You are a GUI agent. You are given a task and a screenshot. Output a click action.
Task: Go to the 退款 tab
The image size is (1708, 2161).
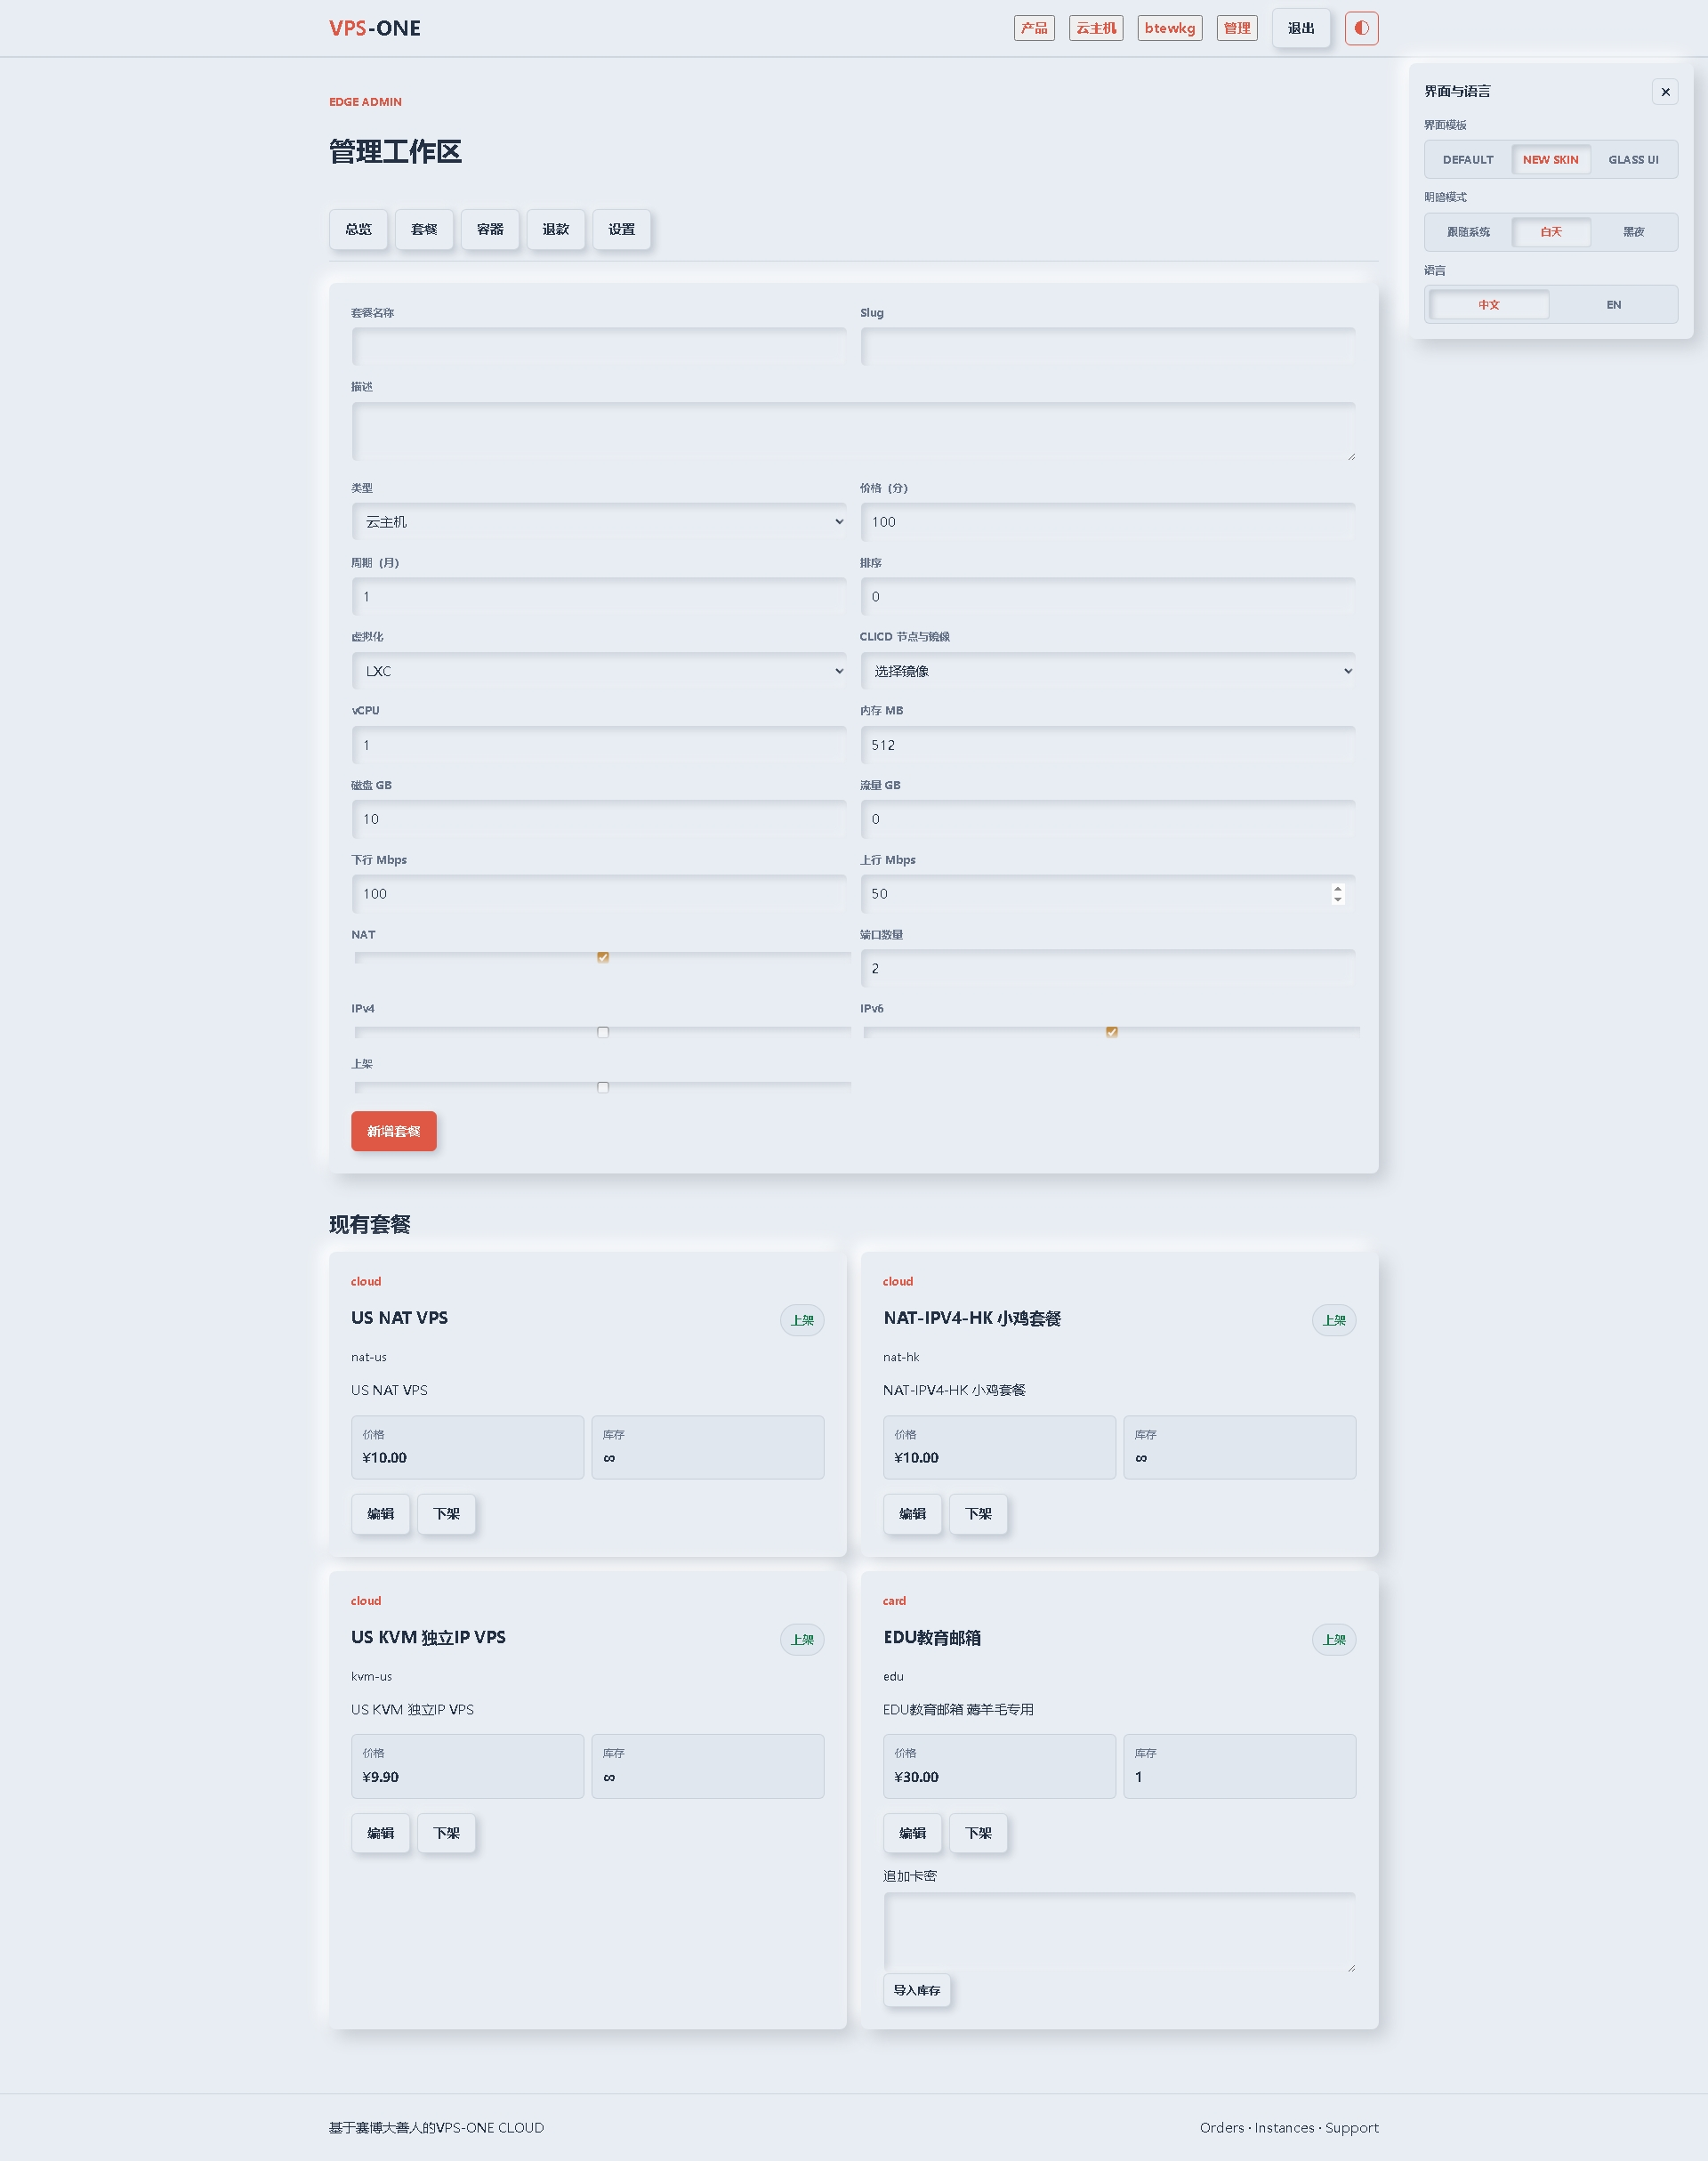click(x=556, y=229)
